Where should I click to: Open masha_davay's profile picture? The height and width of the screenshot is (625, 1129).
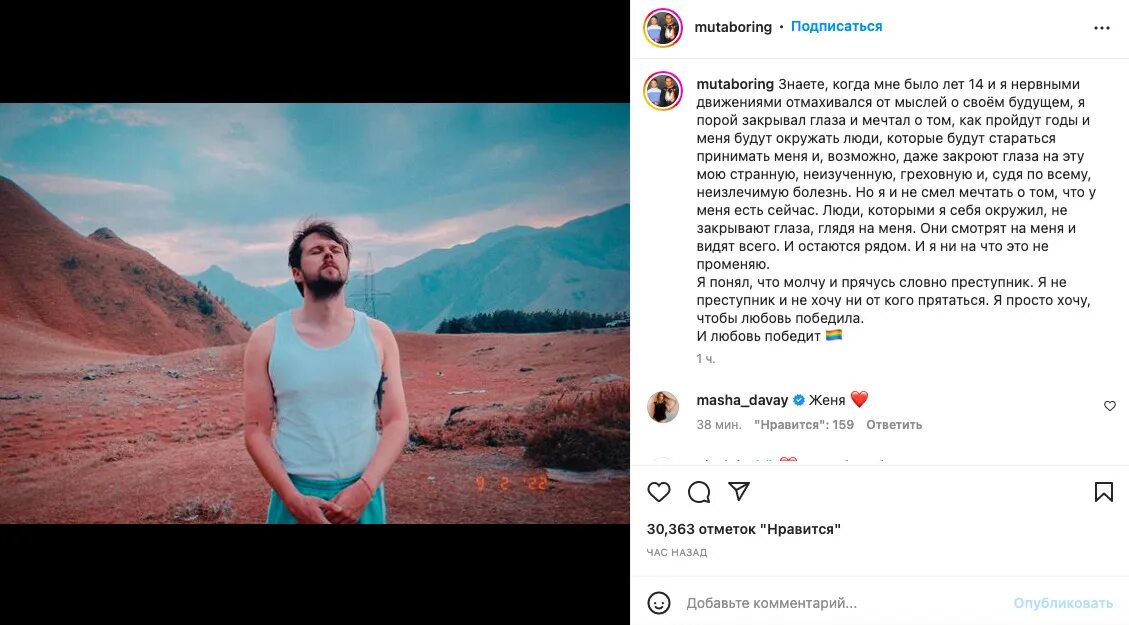663,406
